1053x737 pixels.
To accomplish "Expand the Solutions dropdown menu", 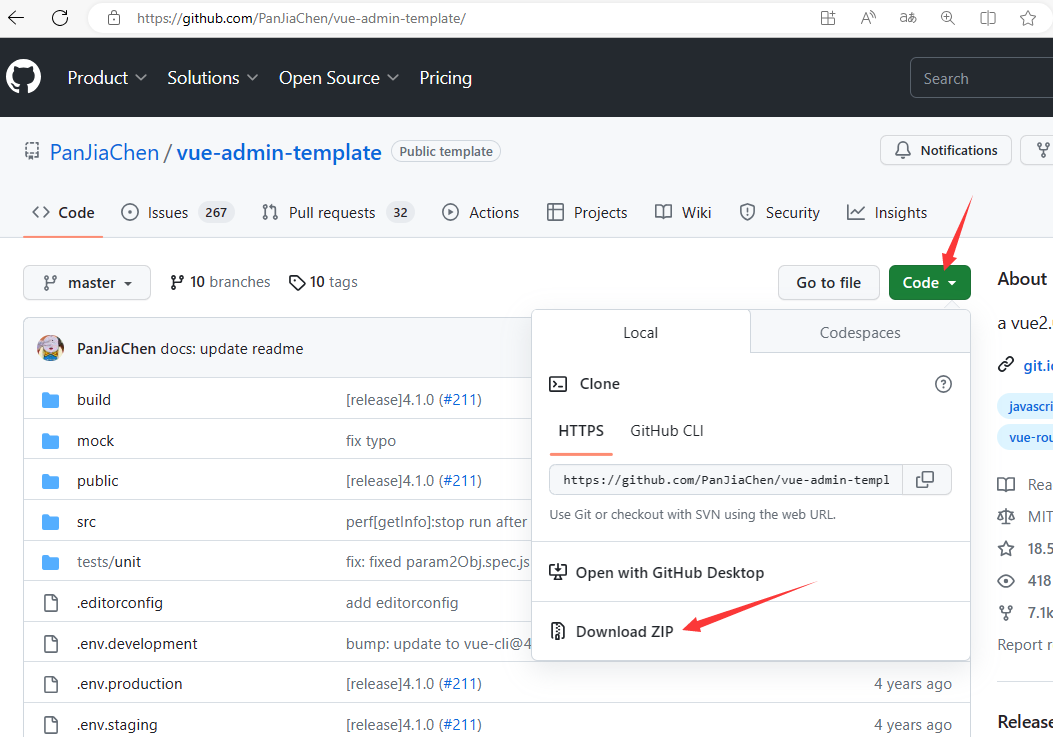I will click(212, 78).
